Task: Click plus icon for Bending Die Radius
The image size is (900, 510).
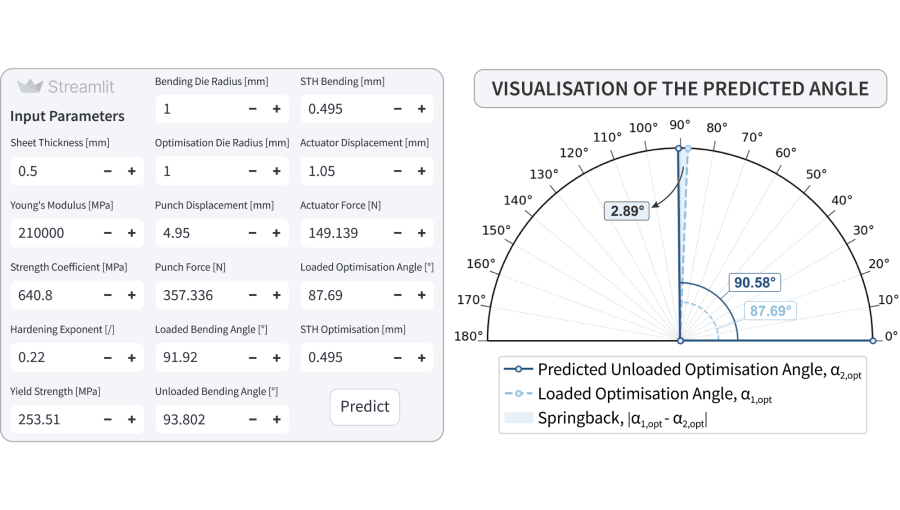Action: [277, 109]
